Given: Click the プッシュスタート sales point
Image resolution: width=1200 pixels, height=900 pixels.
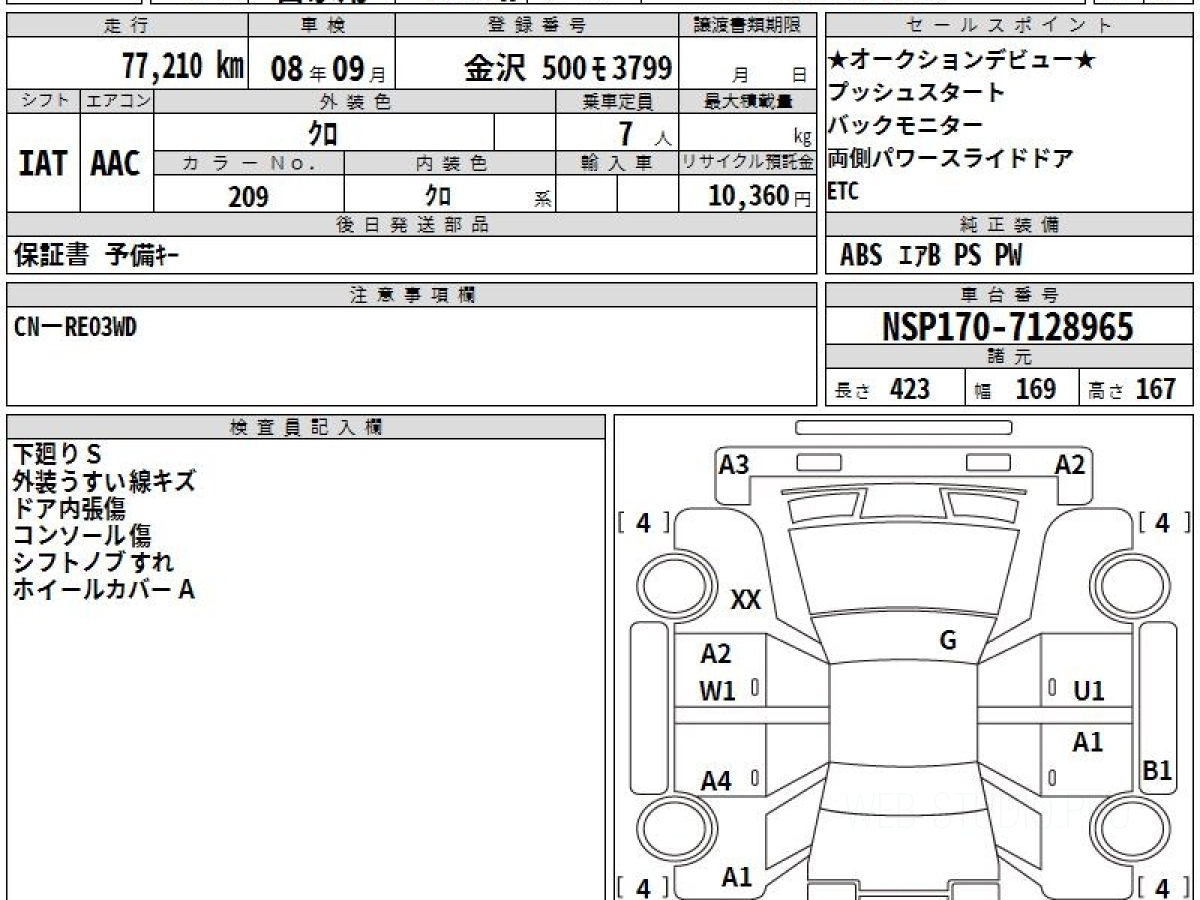Looking at the screenshot, I should 917,93.
